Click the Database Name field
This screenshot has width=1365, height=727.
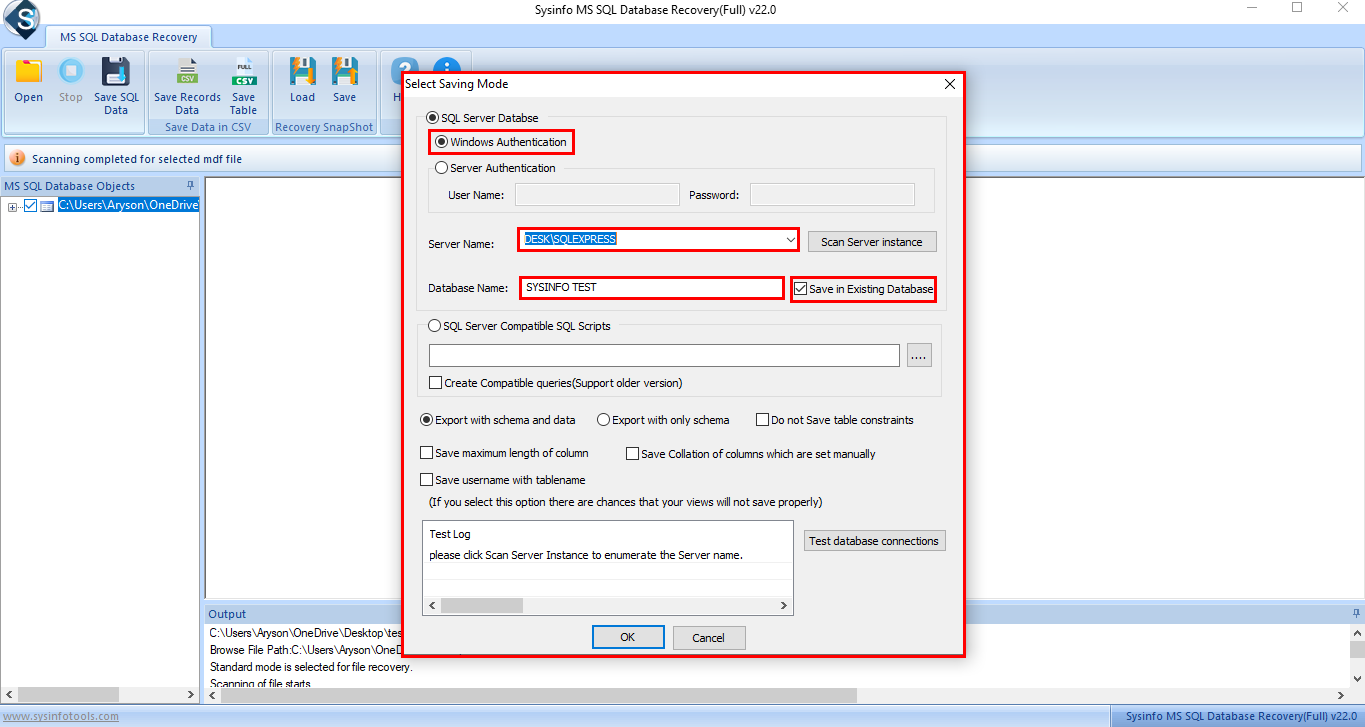pyautogui.click(x=651, y=288)
